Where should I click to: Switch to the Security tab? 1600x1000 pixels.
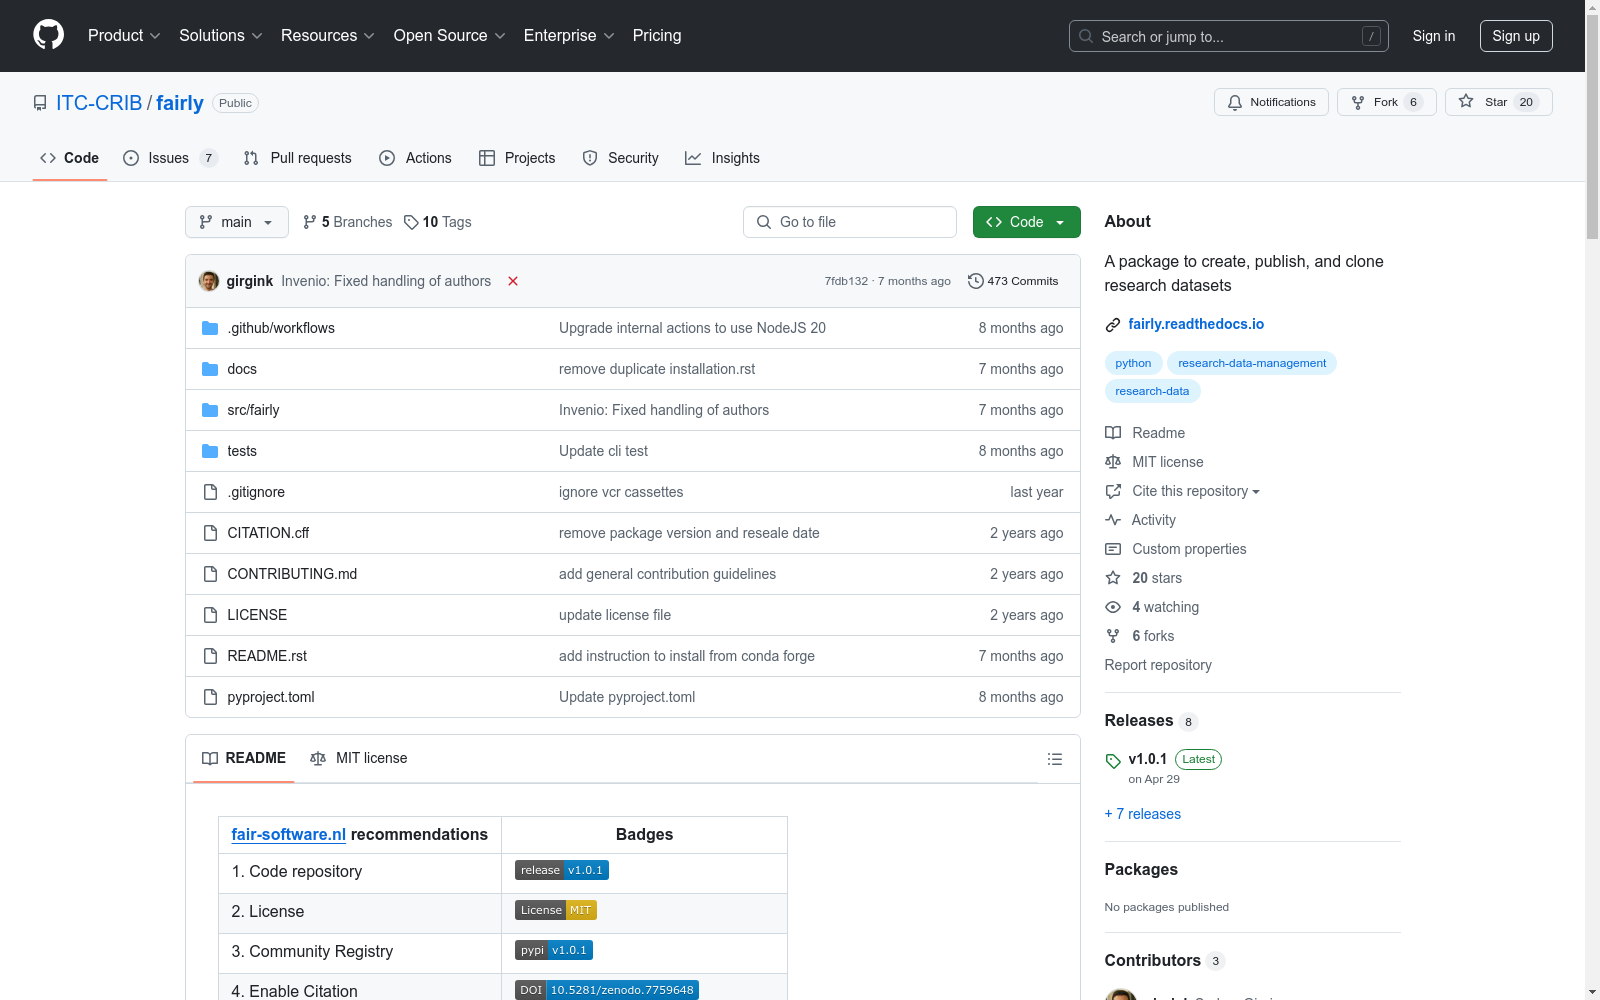pyautogui.click(x=621, y=158)
